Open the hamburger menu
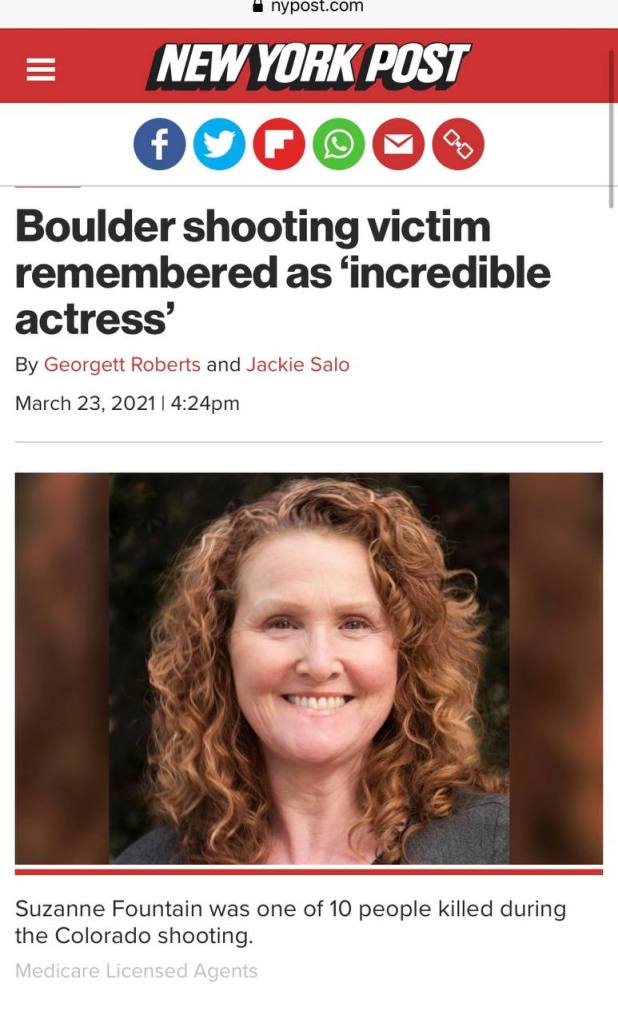618x1023 pixels. tap(40, 69)
